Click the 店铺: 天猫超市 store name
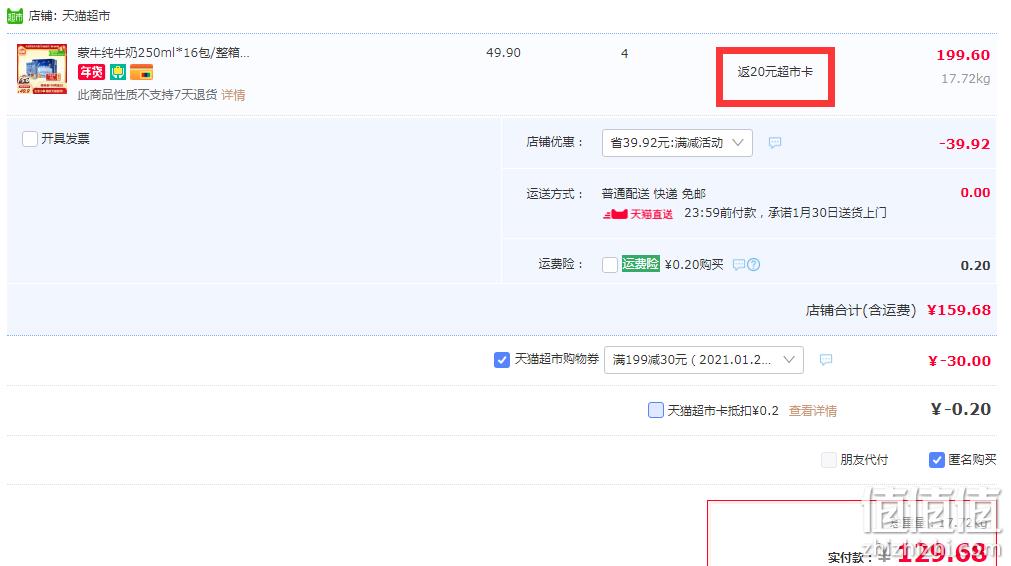 (x=69, y=15)
